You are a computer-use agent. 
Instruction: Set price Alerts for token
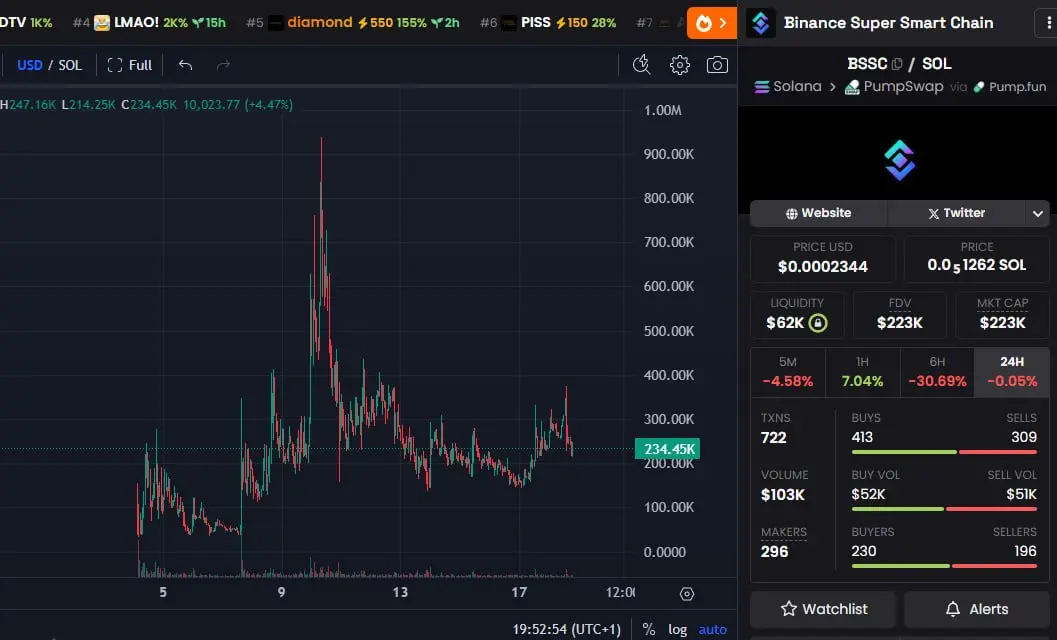point(976,609)
